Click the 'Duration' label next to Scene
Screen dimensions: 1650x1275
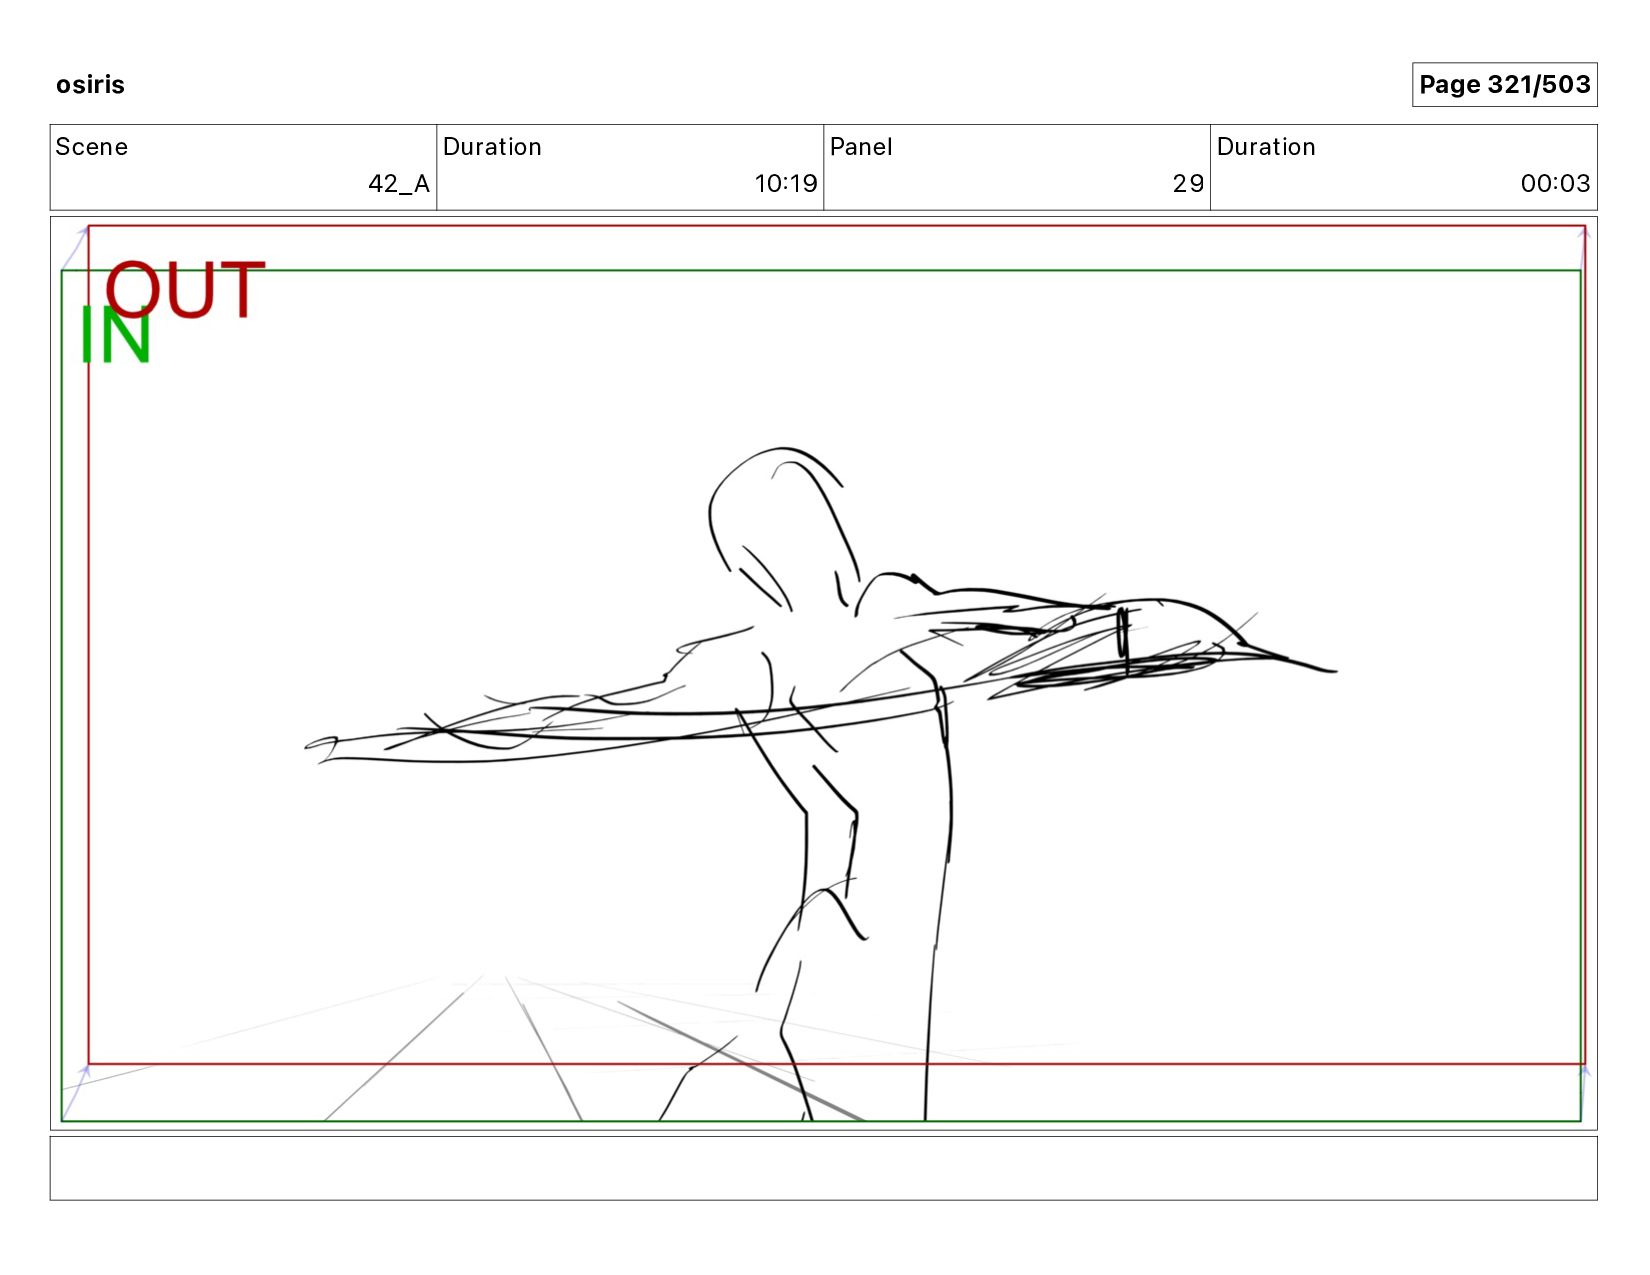click(492, 147)
